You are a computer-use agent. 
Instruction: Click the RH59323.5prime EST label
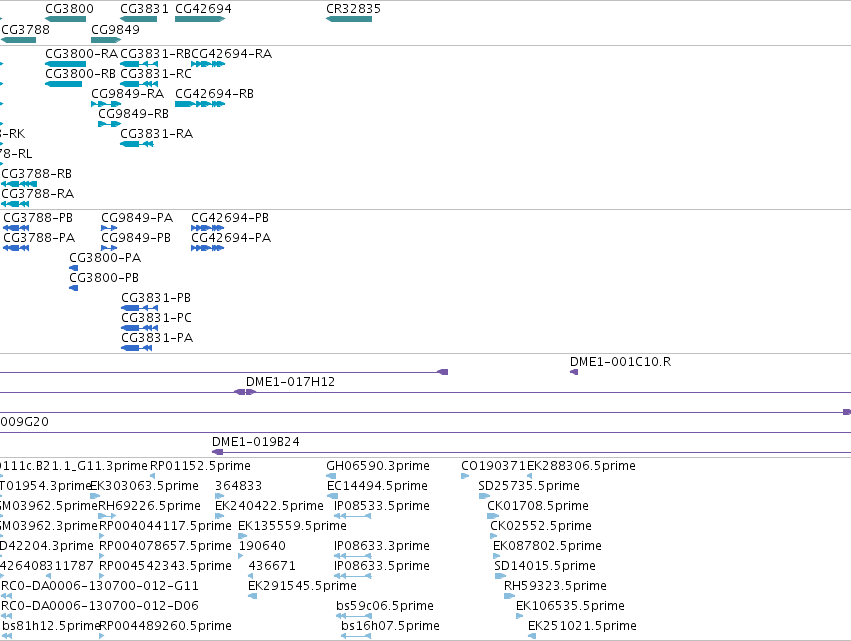point(555,586)
